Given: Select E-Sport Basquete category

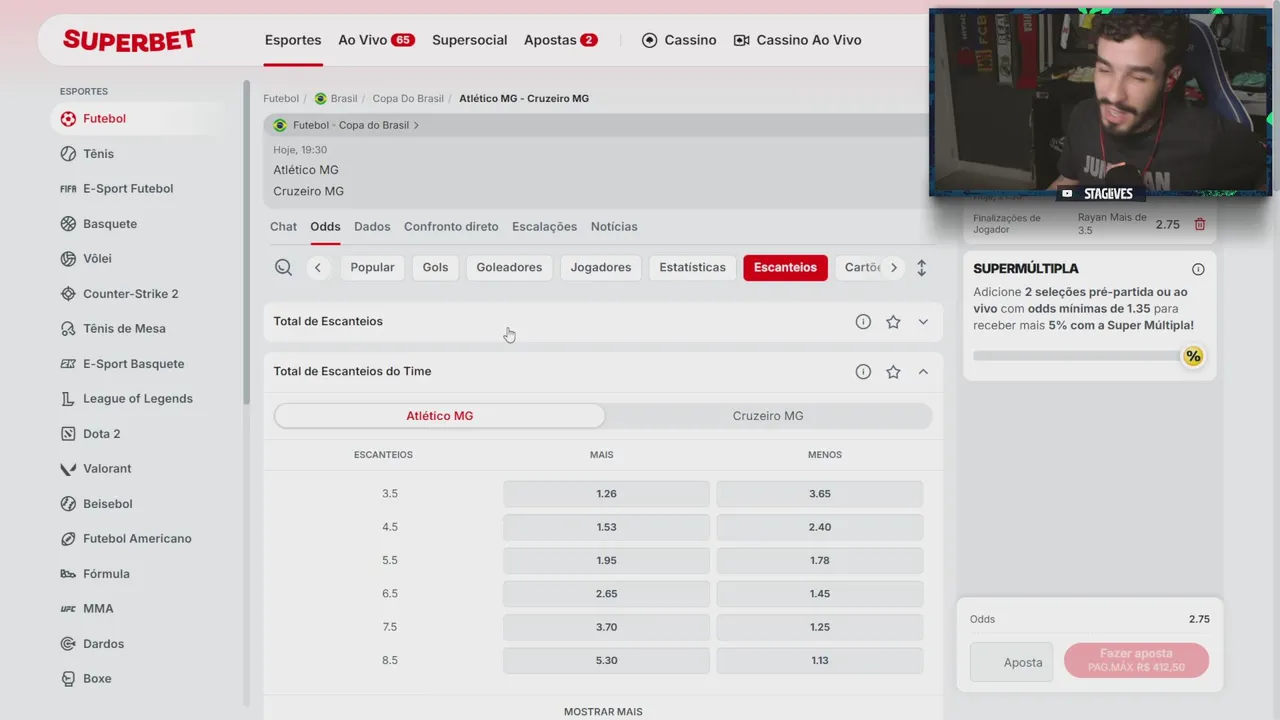Looking at the screenshot, I should [121, 364].
